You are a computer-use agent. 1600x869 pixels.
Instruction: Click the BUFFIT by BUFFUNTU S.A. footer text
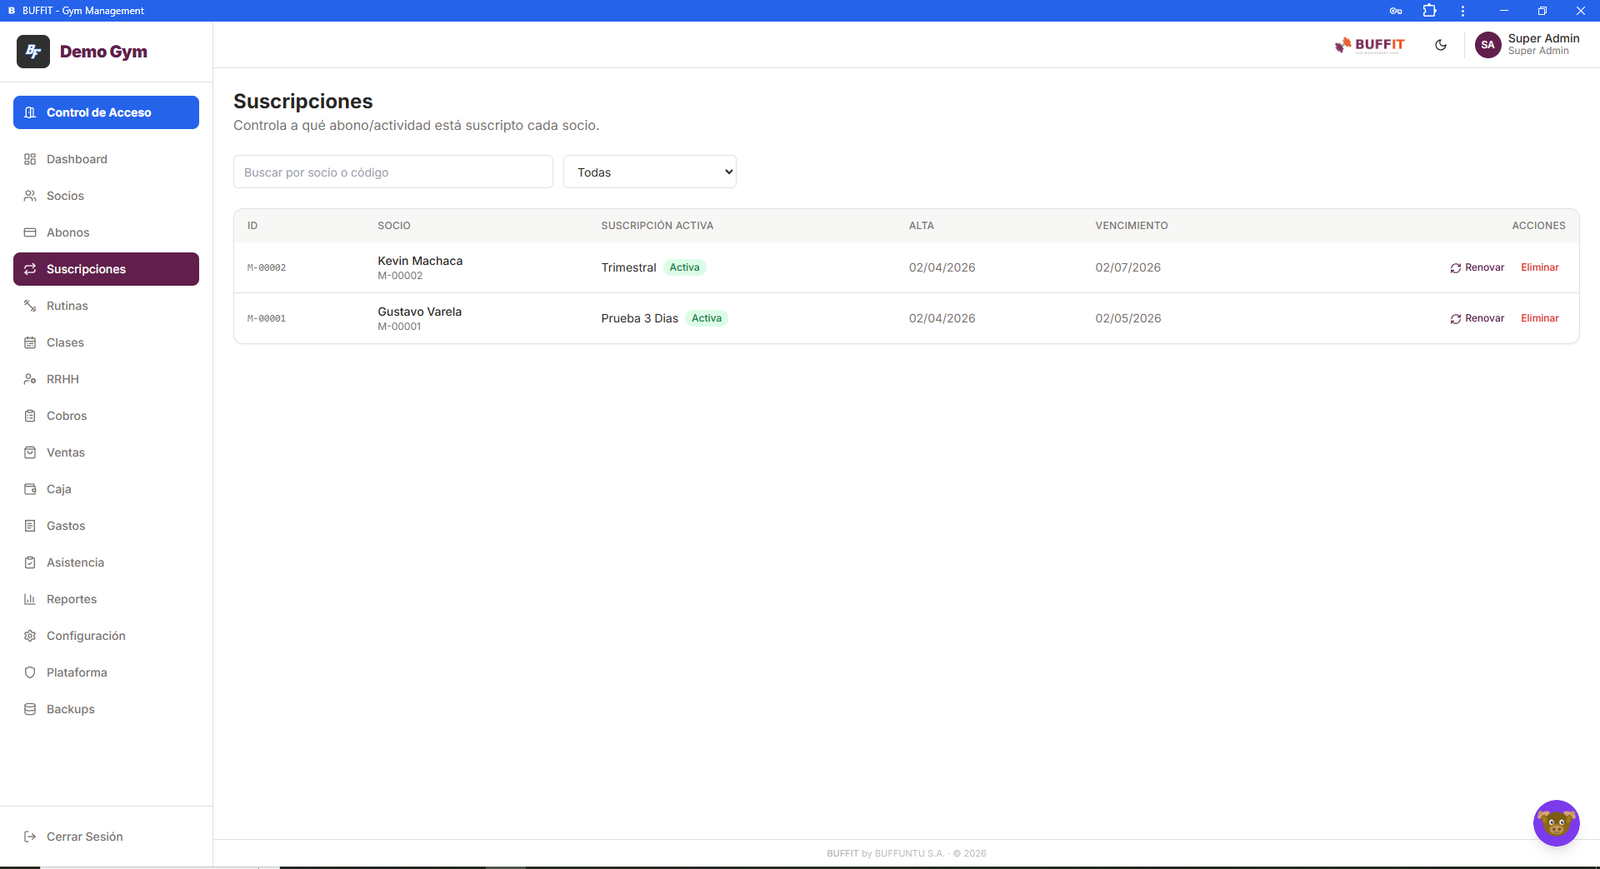tap(906, 854)
